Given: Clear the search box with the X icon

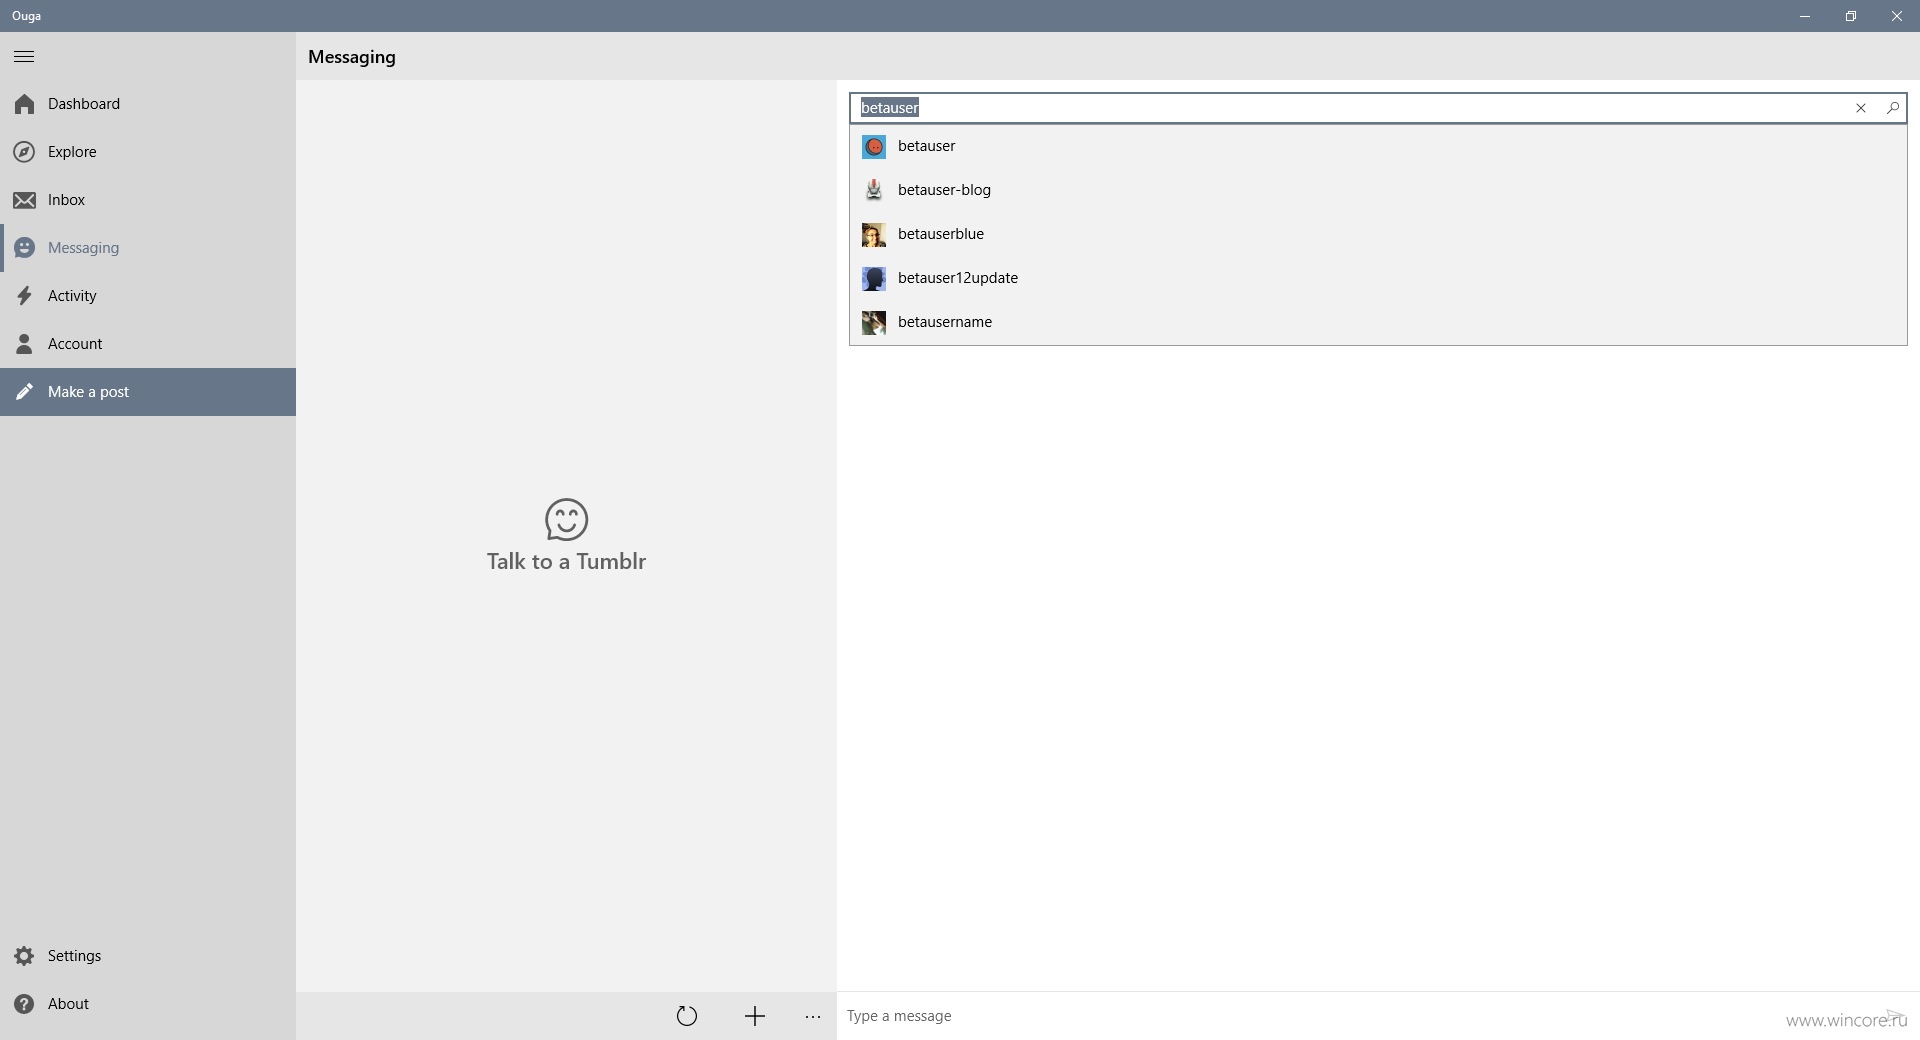Looking at the screenshot, I should pos(1861,108).
